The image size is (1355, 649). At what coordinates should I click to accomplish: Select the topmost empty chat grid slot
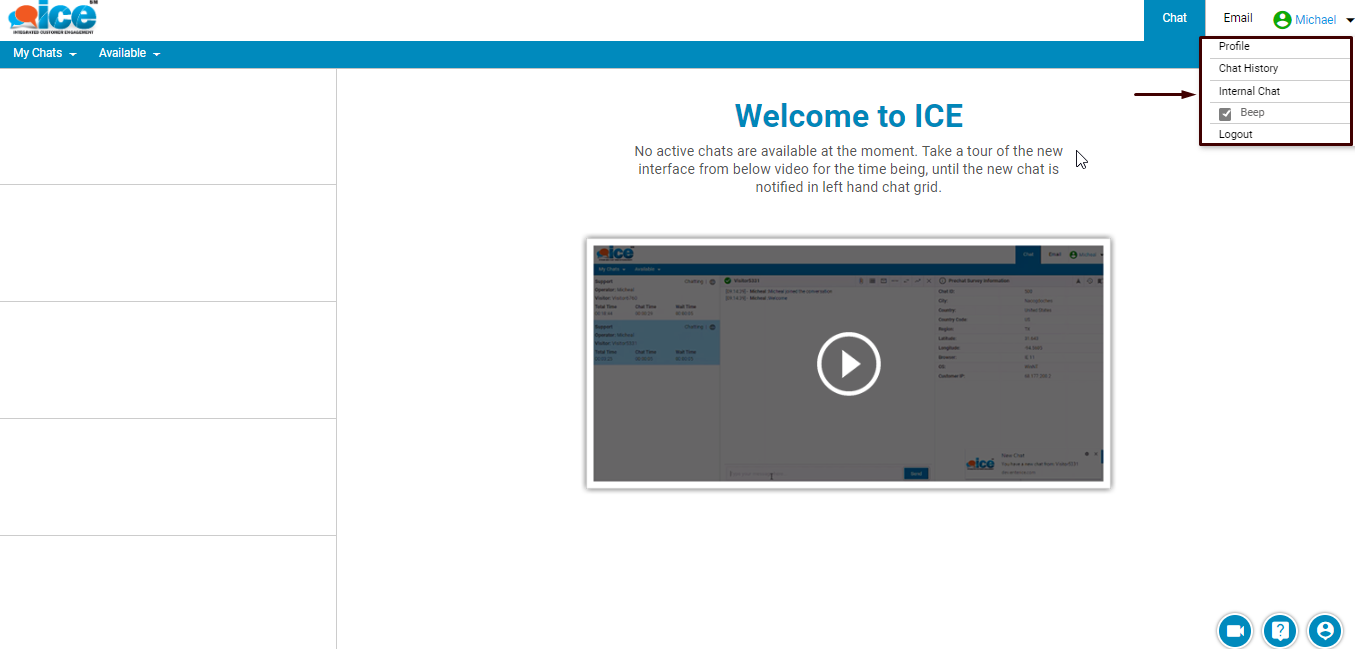168,127
